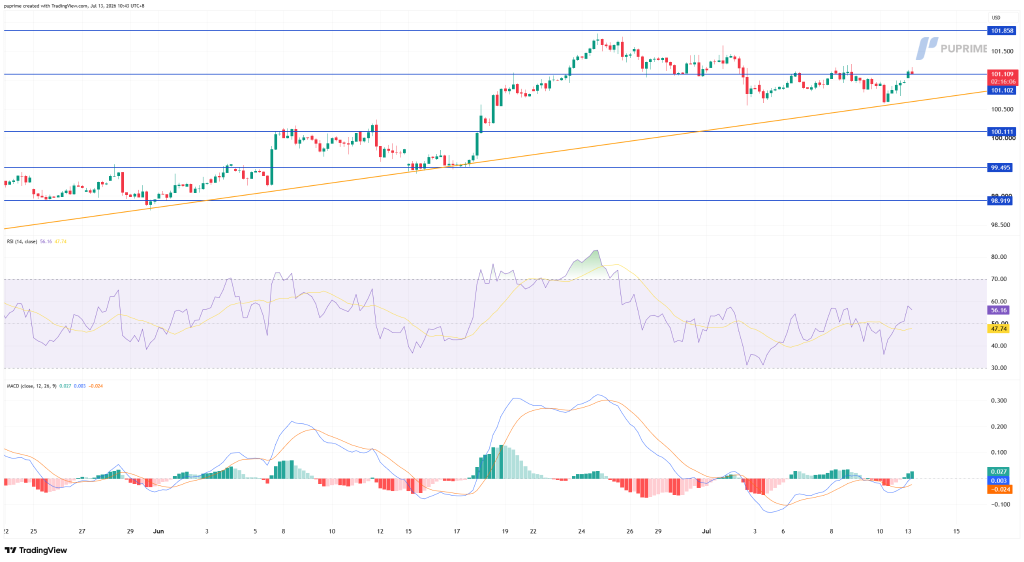Click the red current price label 101.109
This screenshot has height=562, width=1024.
1002,74
